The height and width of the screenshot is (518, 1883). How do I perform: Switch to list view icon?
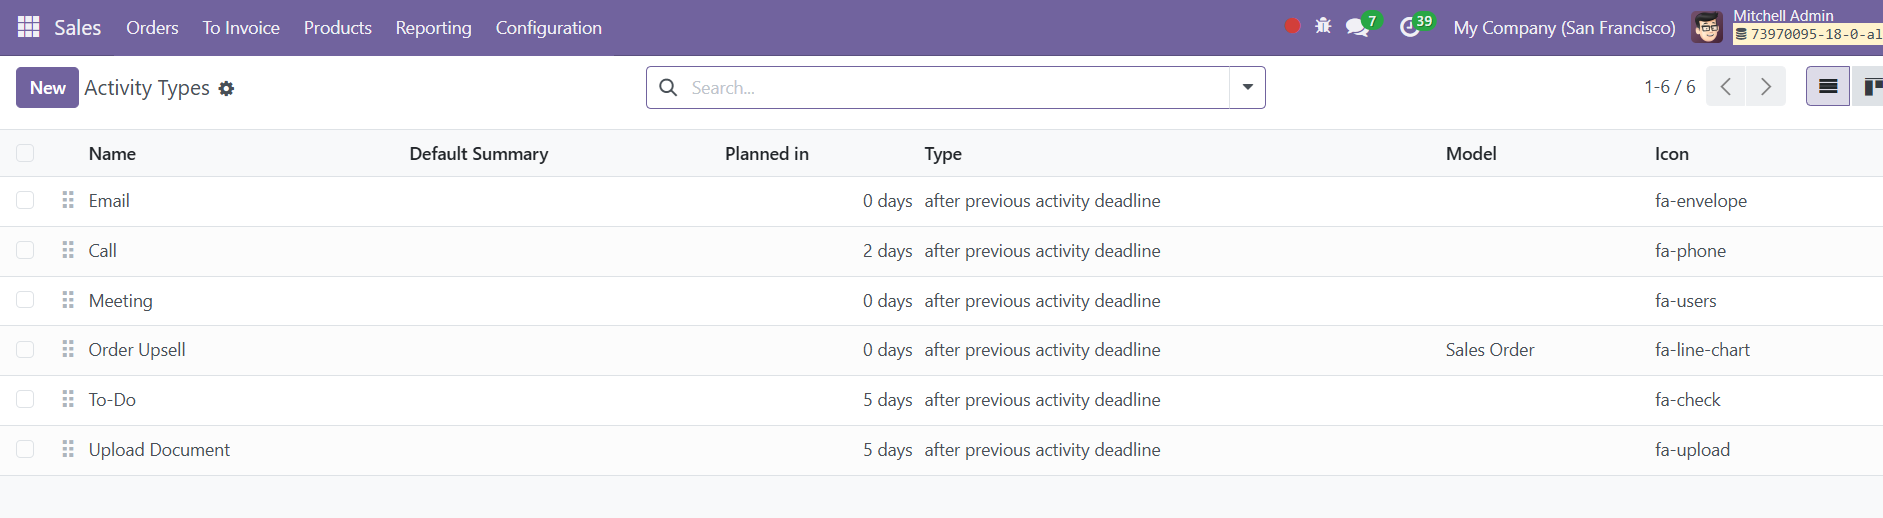[1828, 87]
